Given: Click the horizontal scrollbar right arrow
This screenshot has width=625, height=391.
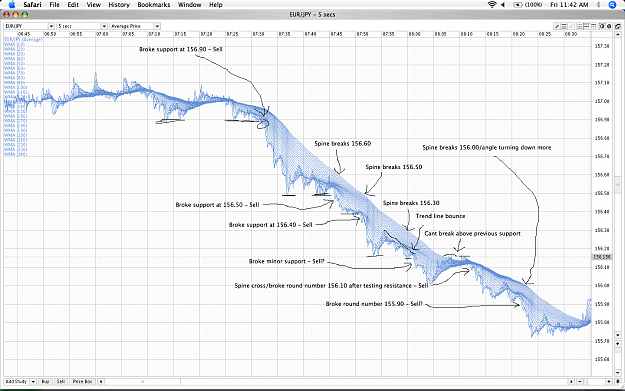Looking at the screenshot, I should (571, 381).
